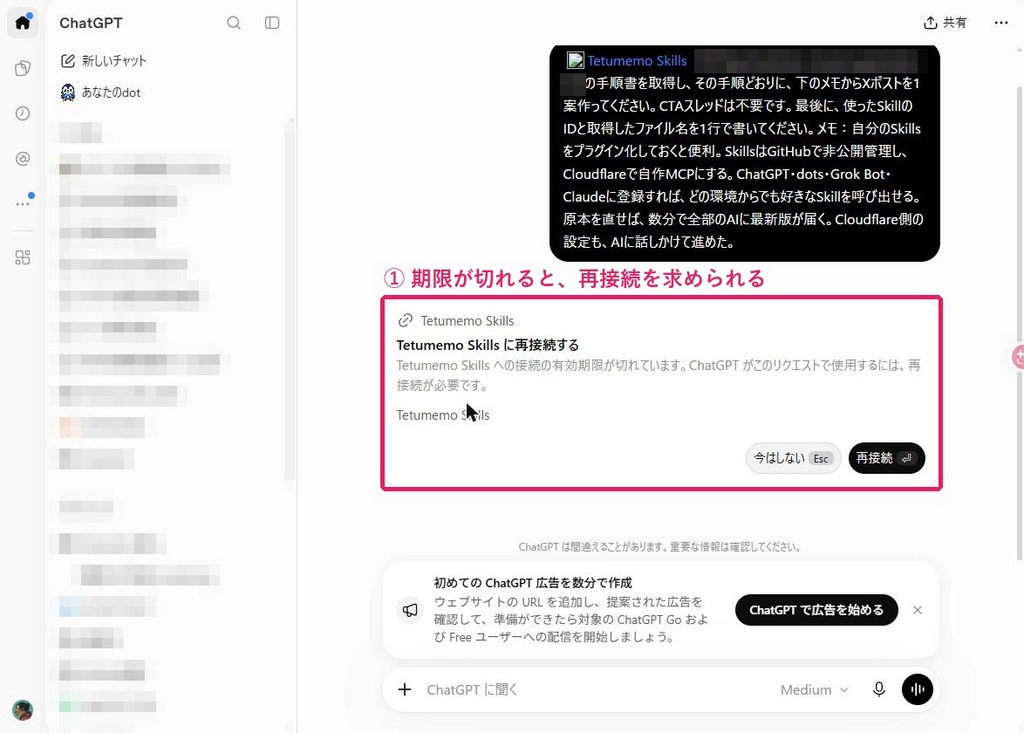Click the chain link icon on the reconnect card
This screenshot has width=1024, height=733.
point(406,321)
